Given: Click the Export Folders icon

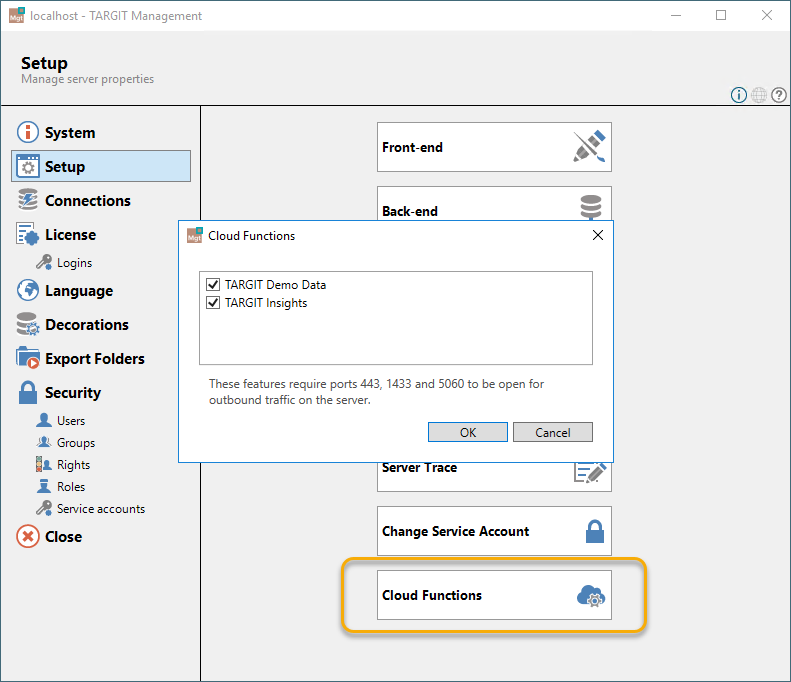Looking at the screenshot, I should pyautogui.click(x=28, y=358).
